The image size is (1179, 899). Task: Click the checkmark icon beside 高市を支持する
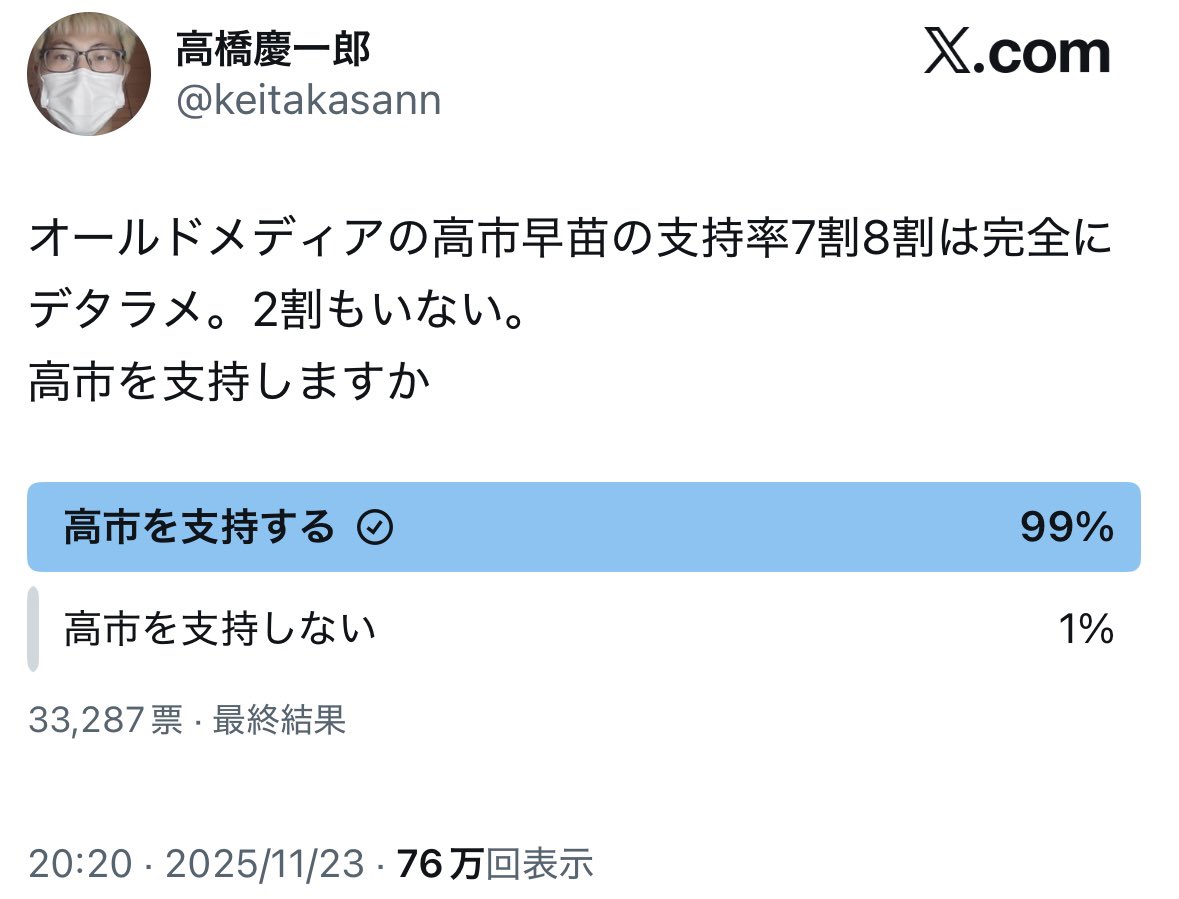point(375,528)
